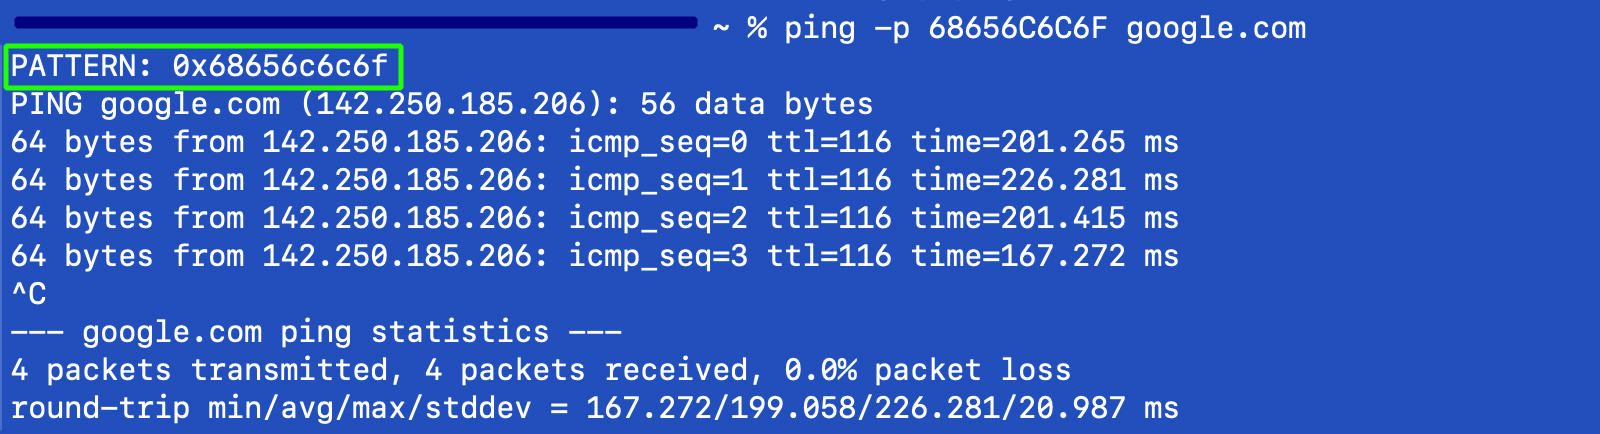Click the "google.com ping statistics" header
Screen dimensions: 1600x434
pos(315,333)
